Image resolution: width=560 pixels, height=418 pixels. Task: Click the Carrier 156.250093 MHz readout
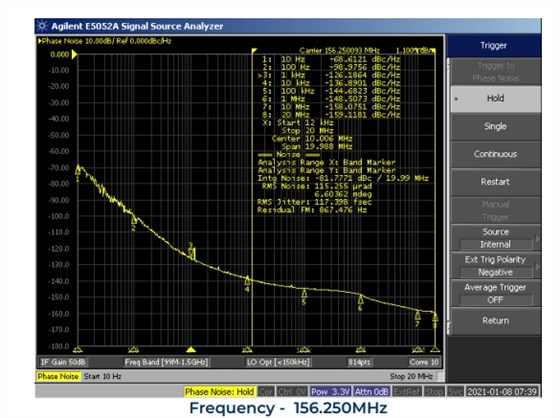[x=339, y=50]
